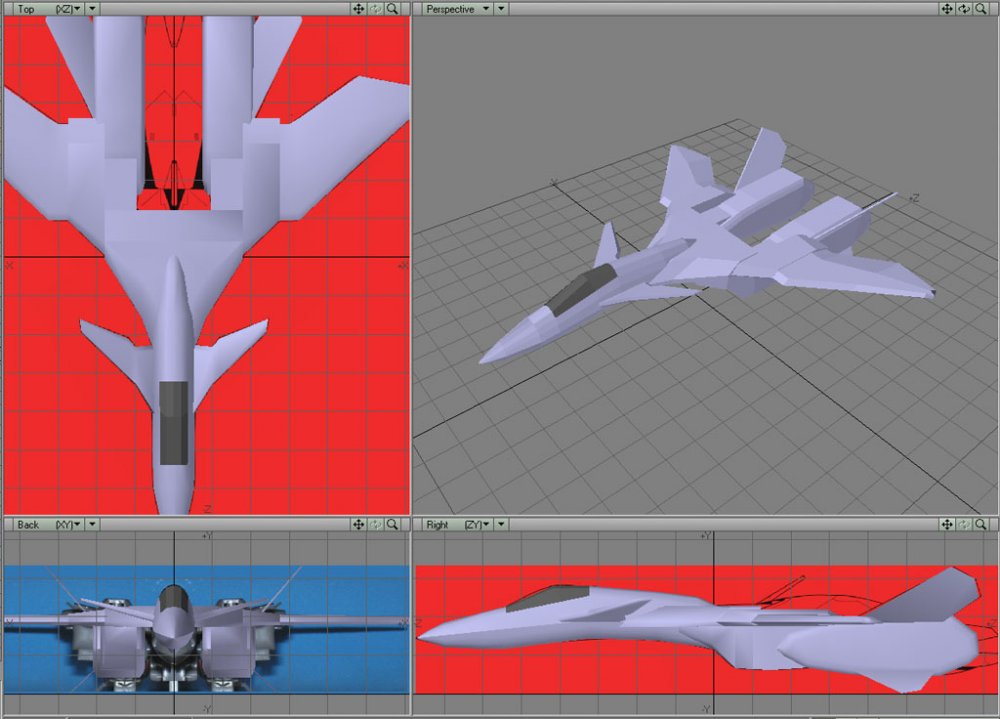Image resolution: width=1000 pixels, height=719 pixels.
Task: Click the pan icon in Back viewport
Action: 358,524
